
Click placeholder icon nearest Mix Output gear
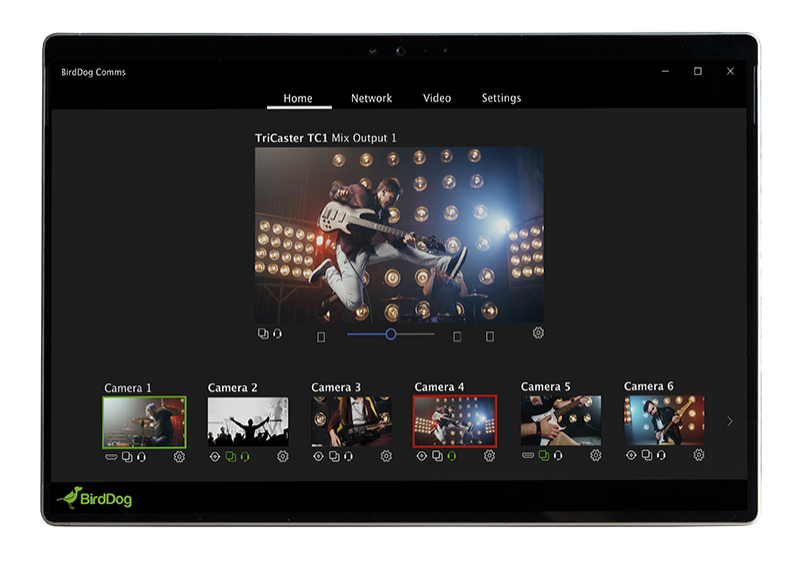click(490, 336)
